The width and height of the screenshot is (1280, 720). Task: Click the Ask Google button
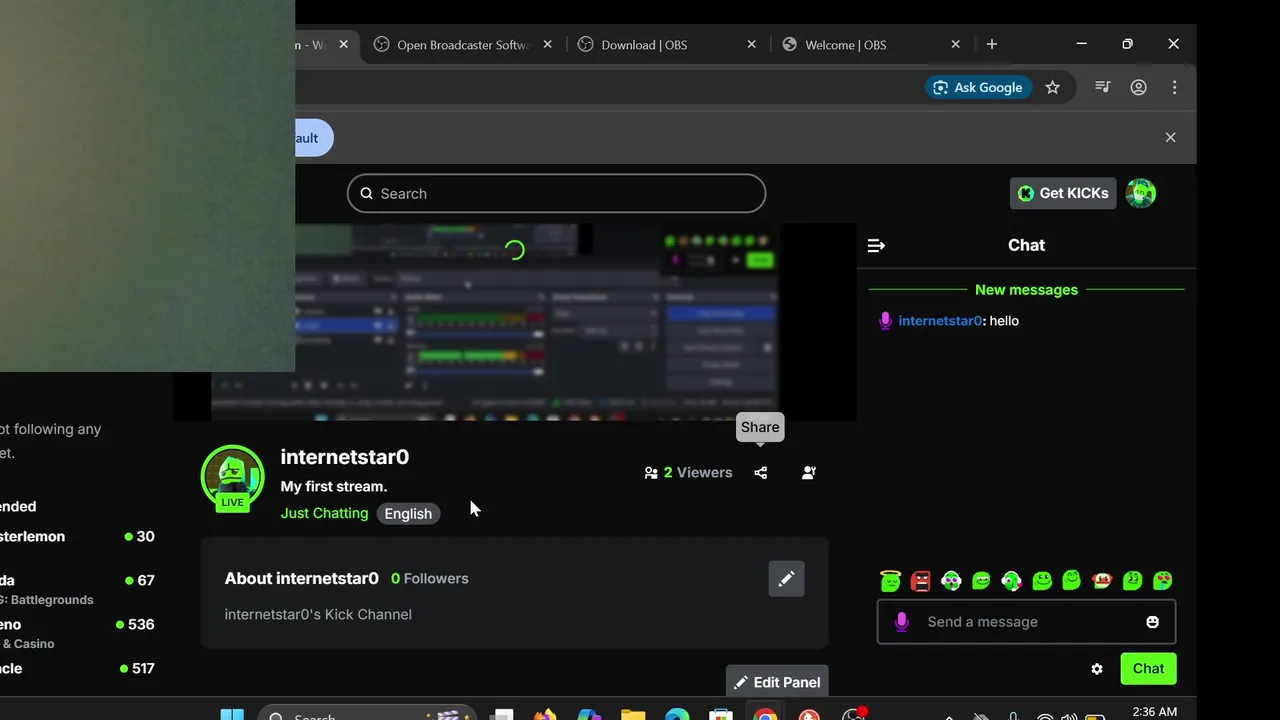click(977, 87)
